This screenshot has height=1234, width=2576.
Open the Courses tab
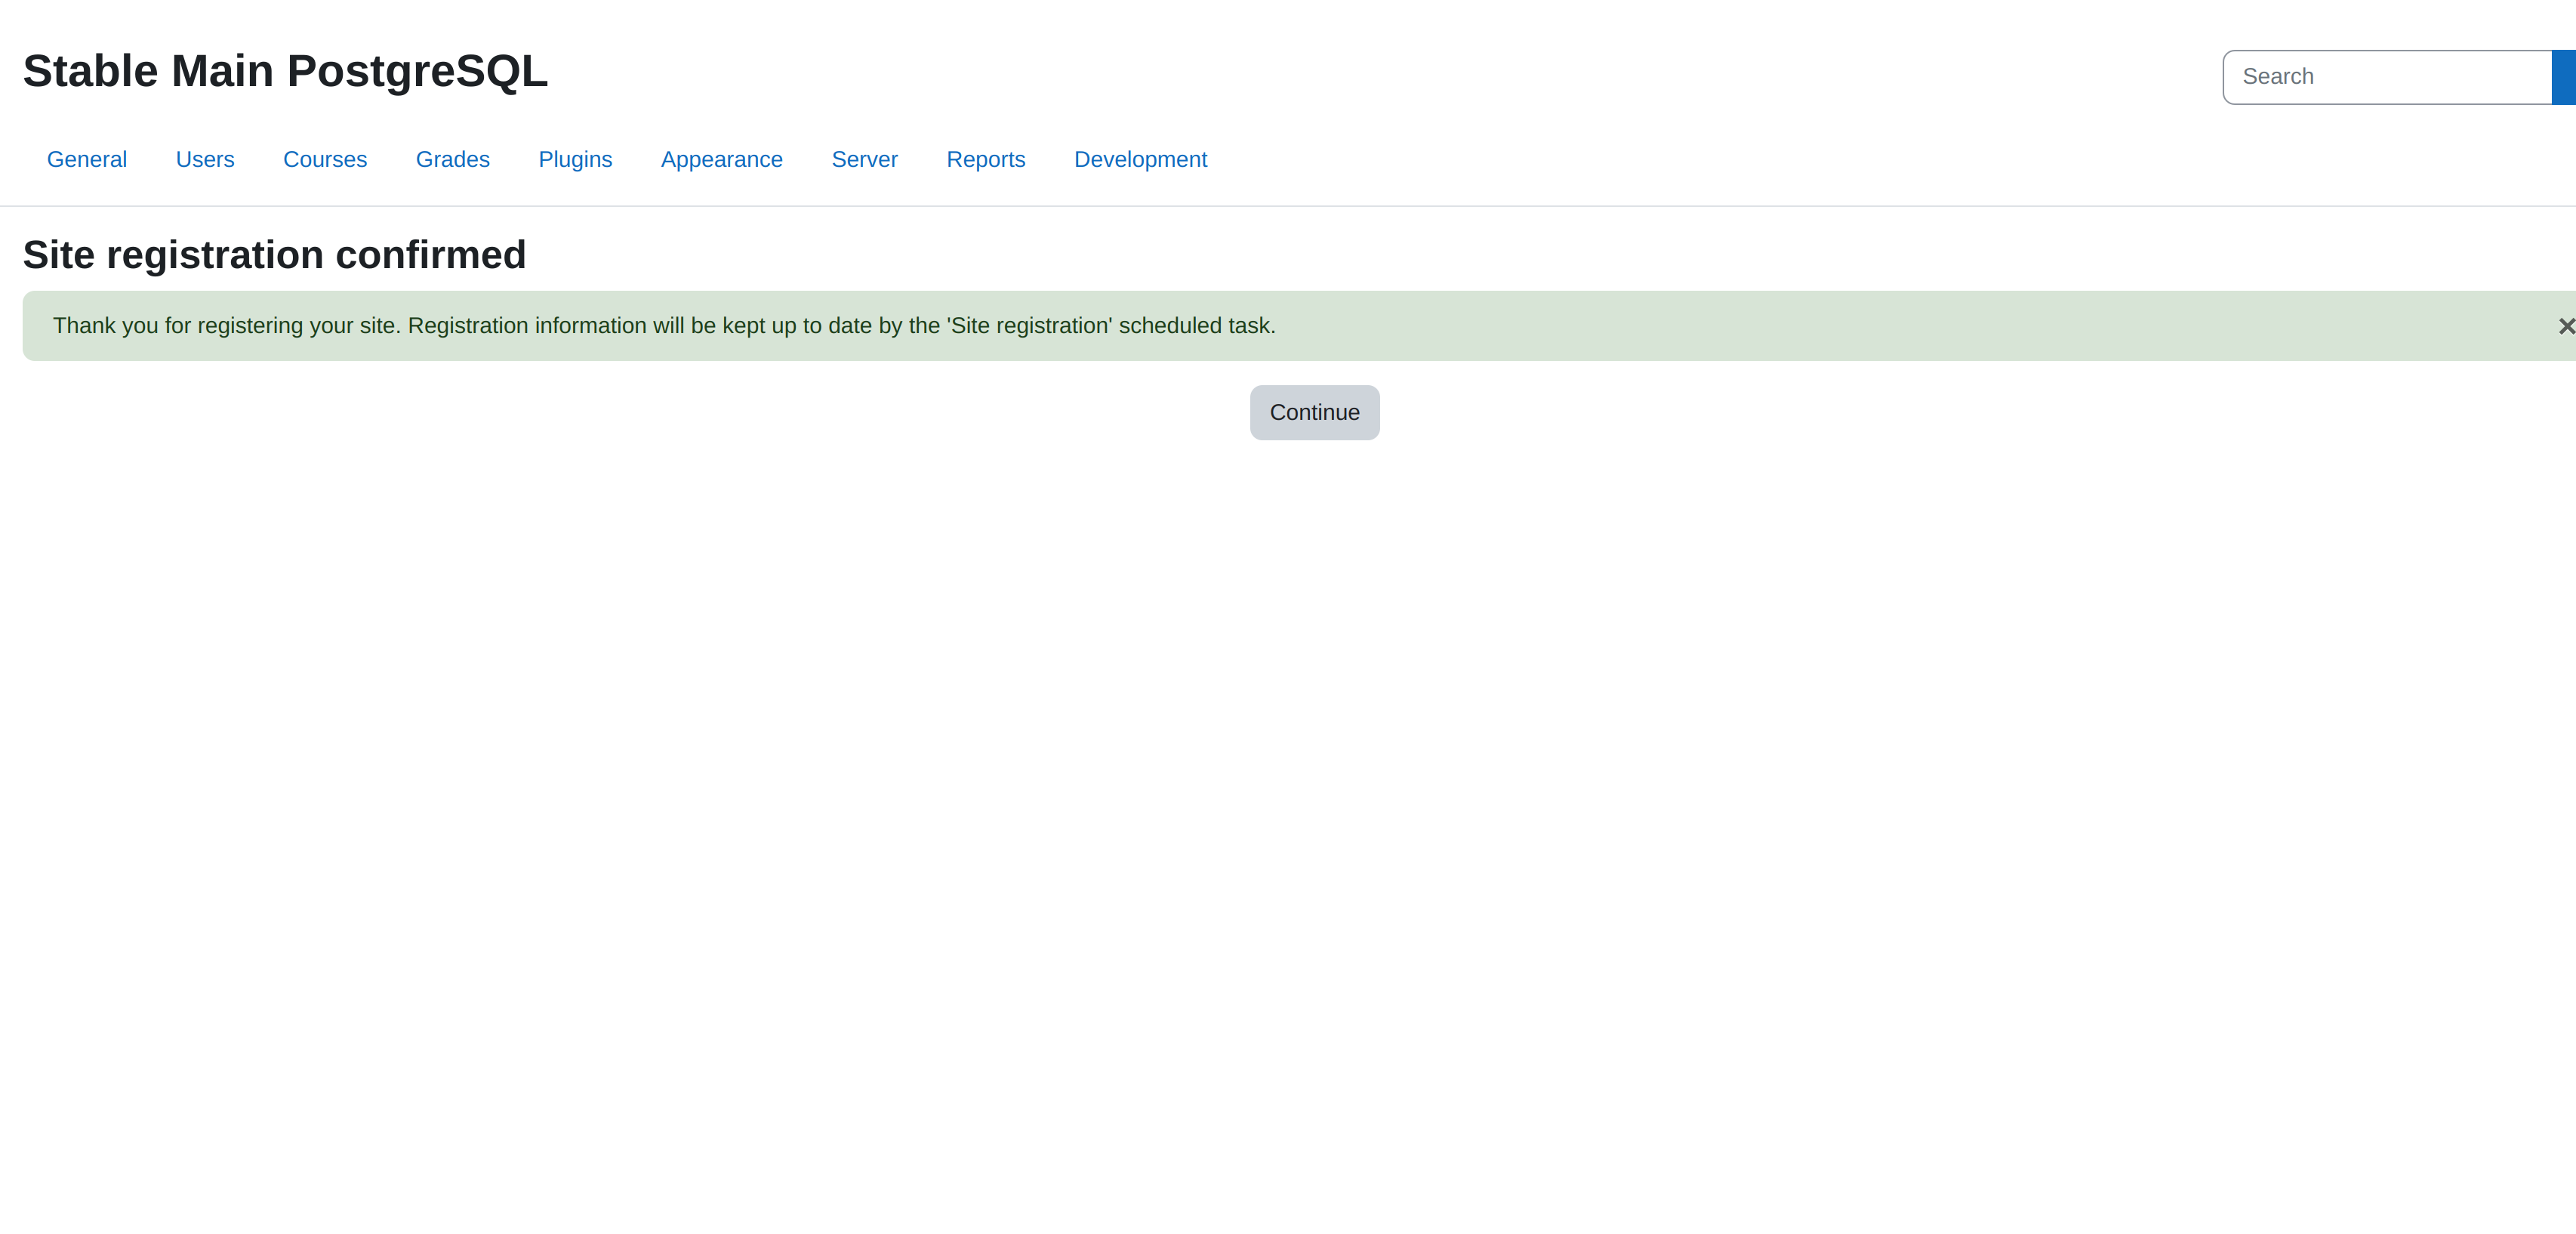(325, 160)
